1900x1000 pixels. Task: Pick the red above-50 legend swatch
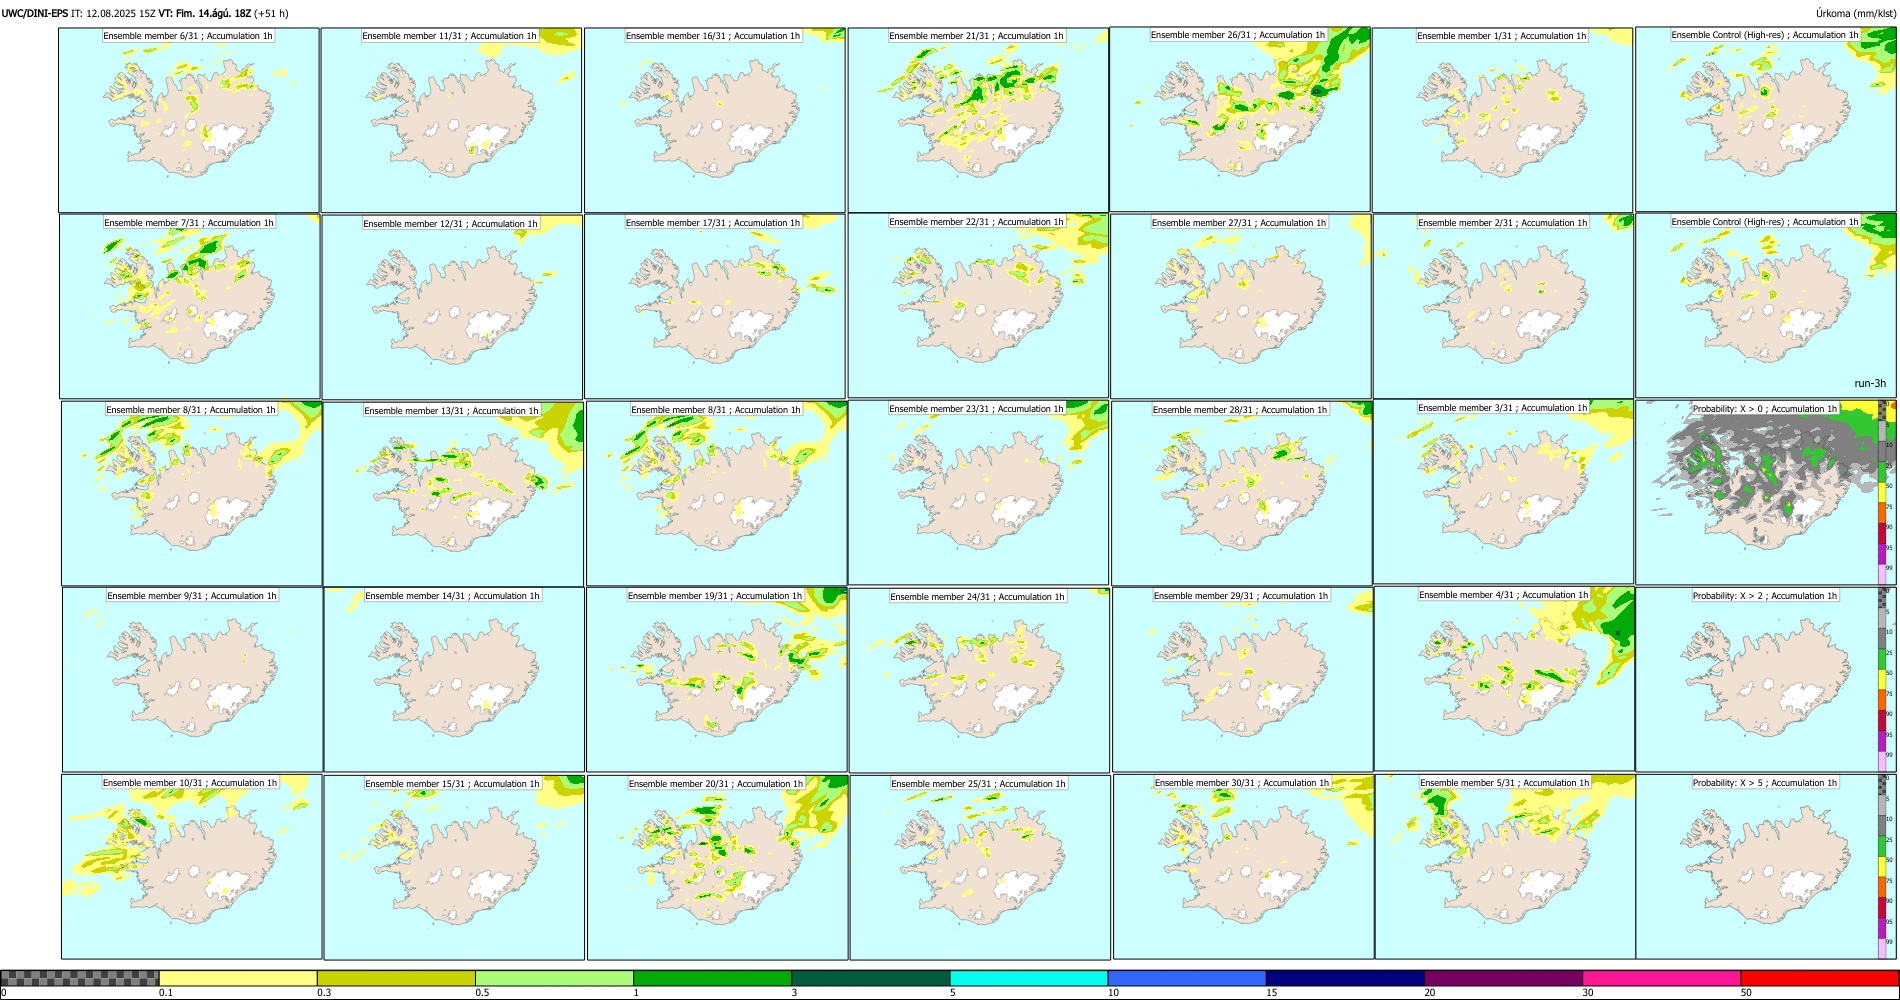(1819, 978)
